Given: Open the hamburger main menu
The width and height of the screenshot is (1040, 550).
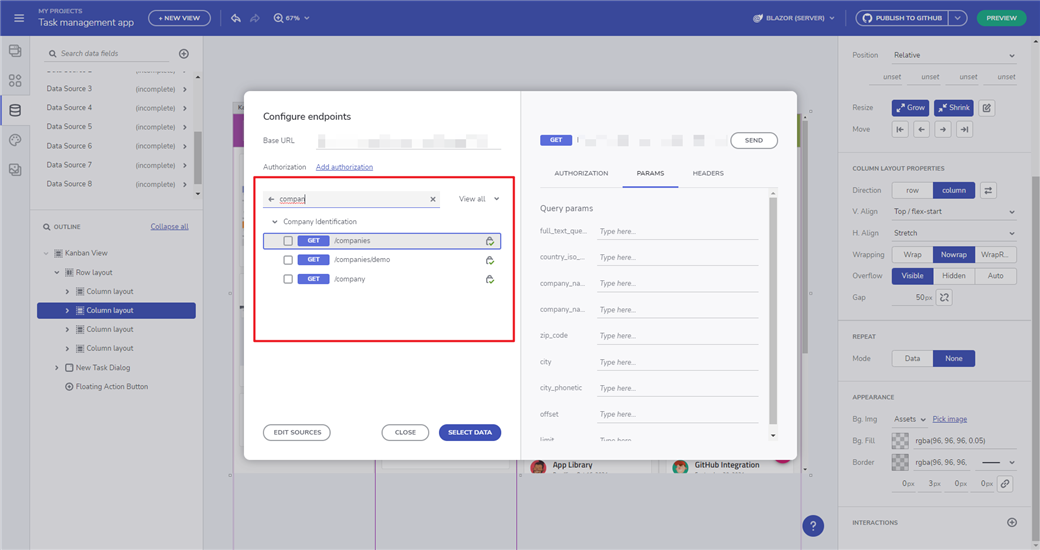Looking at the screenshot, I should [x=18, y=18].
